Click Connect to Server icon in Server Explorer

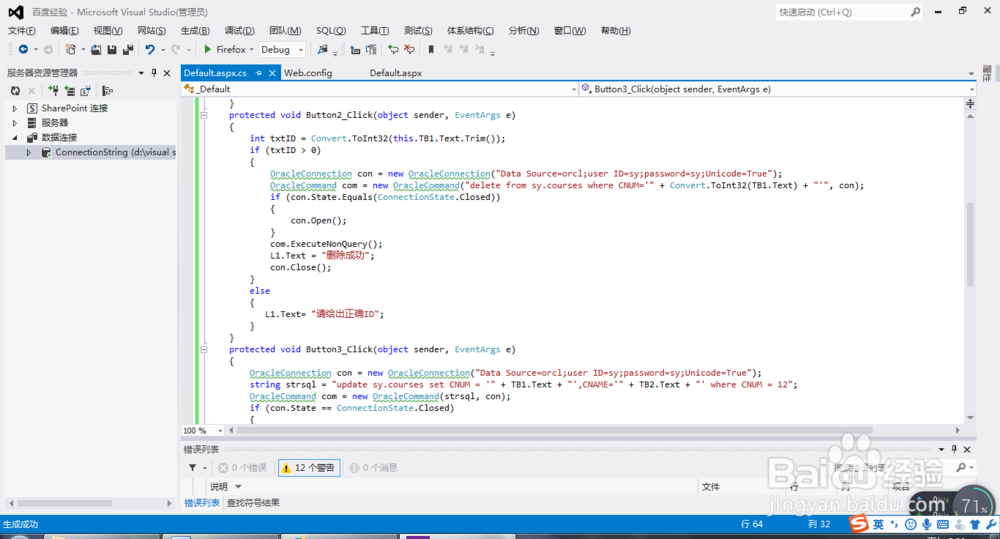point(70,91)
